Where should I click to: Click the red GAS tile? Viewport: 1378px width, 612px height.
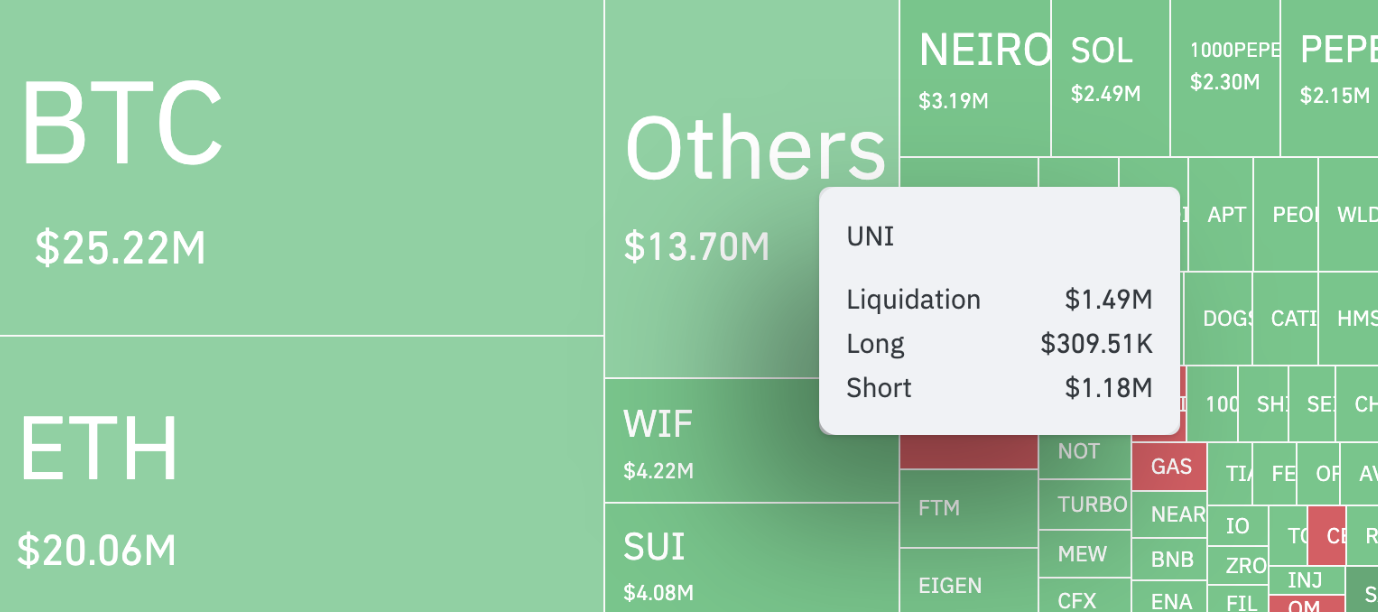1170,466
